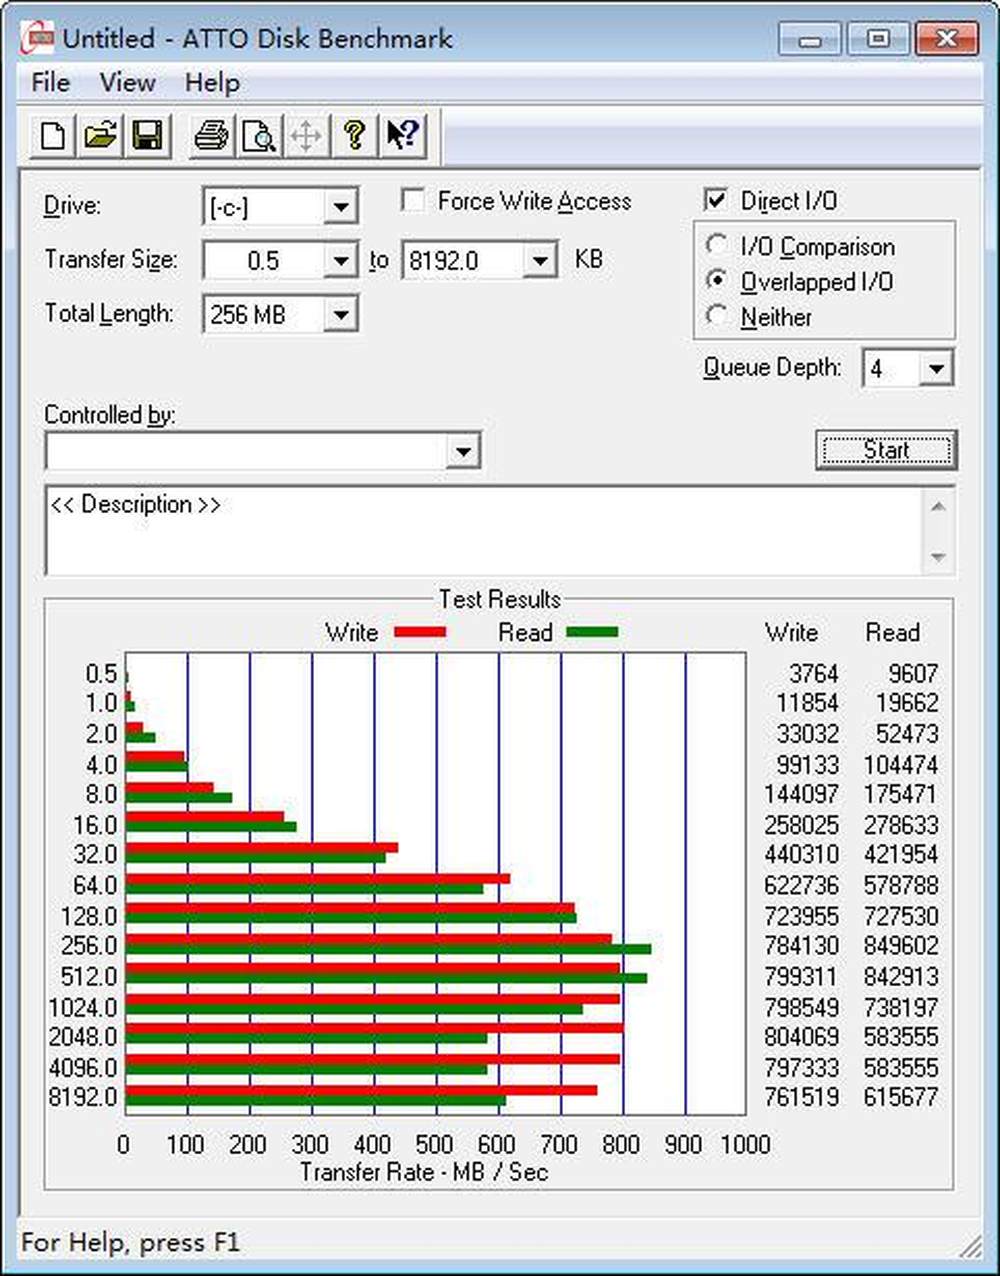Open About via the question mark icon
Viewport: 1000px width, 1276px height.
354,136
